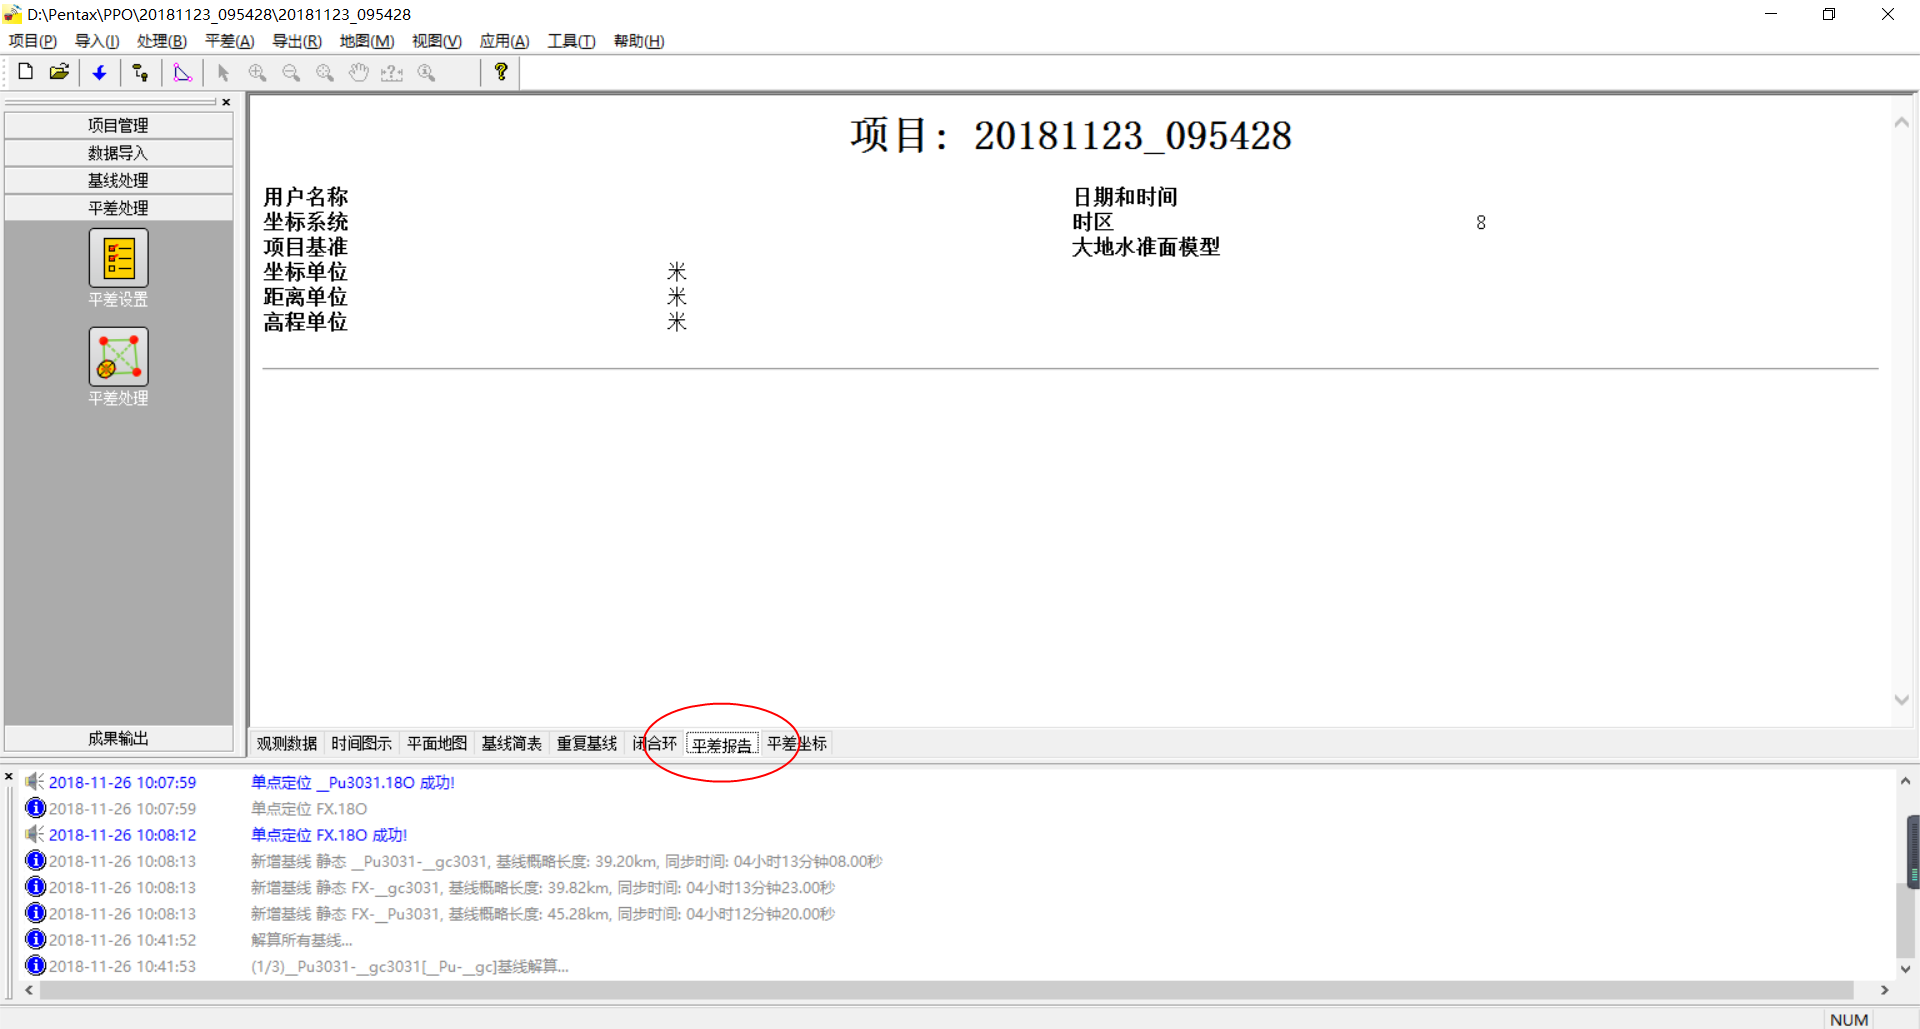The image size is (1920, 1029).
Task: Close the bottom log message panel
Action: pos(9,776)
